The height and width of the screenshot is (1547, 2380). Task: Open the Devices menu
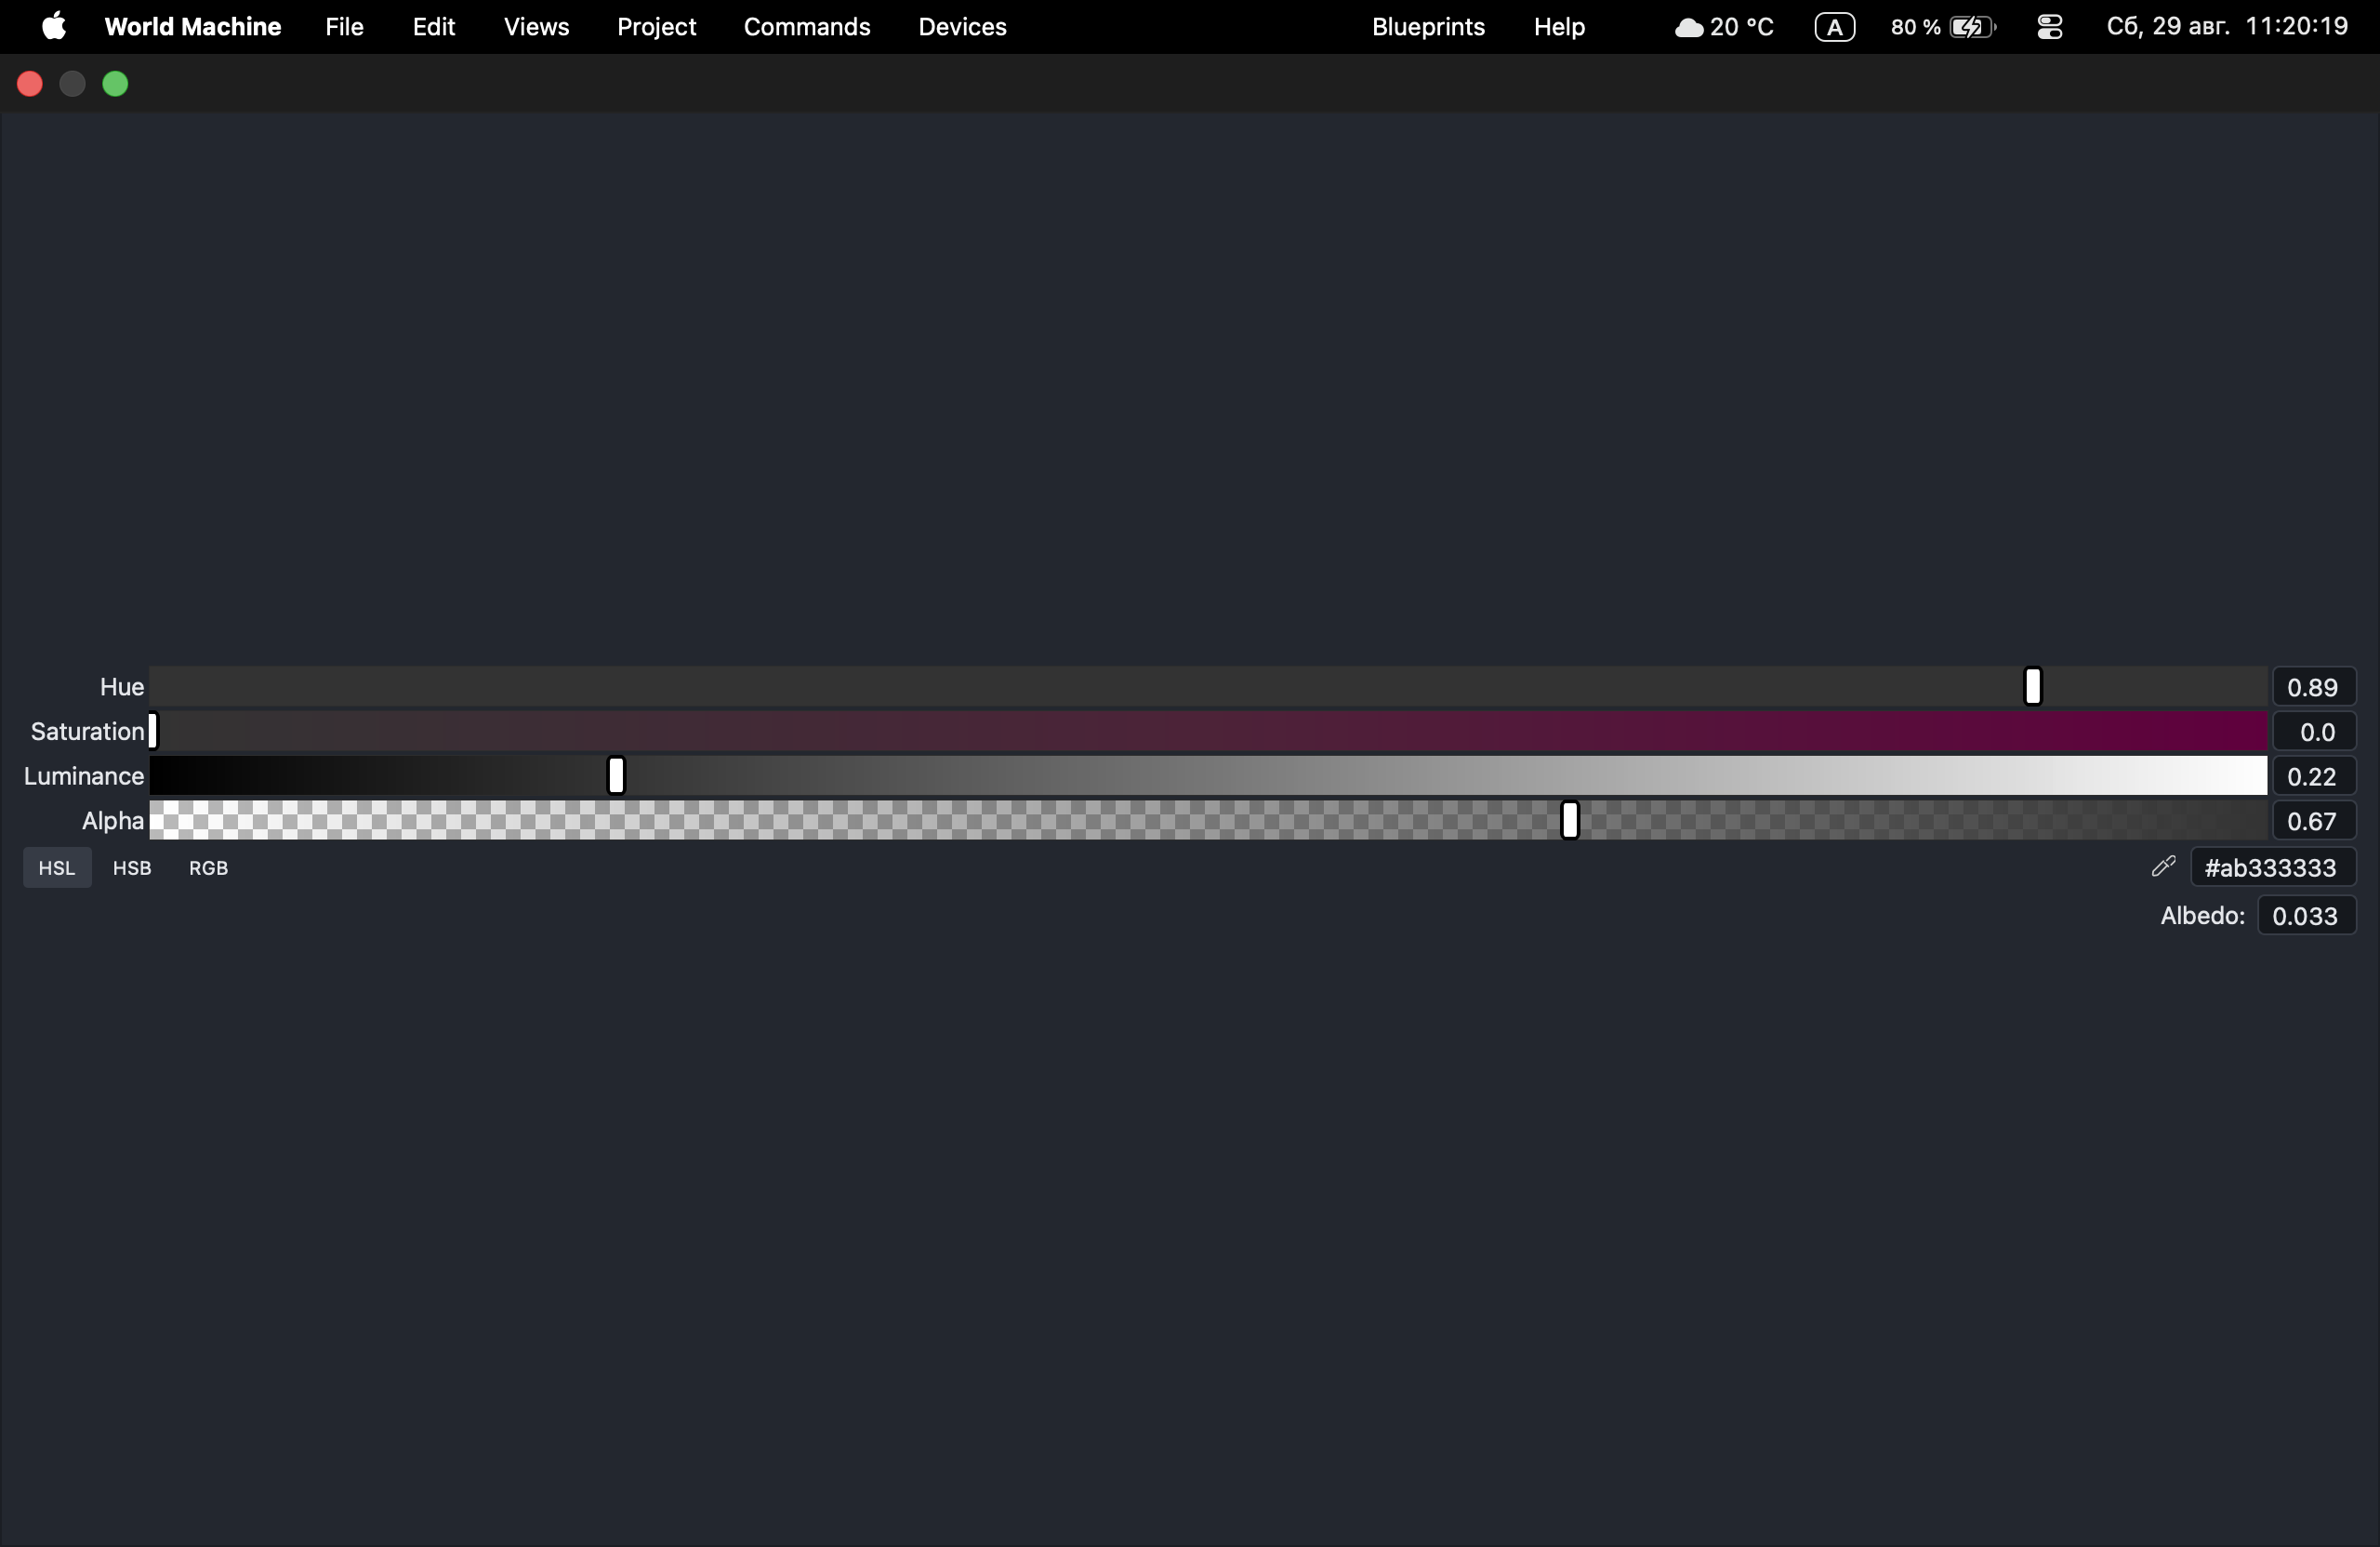pos(962,27)
